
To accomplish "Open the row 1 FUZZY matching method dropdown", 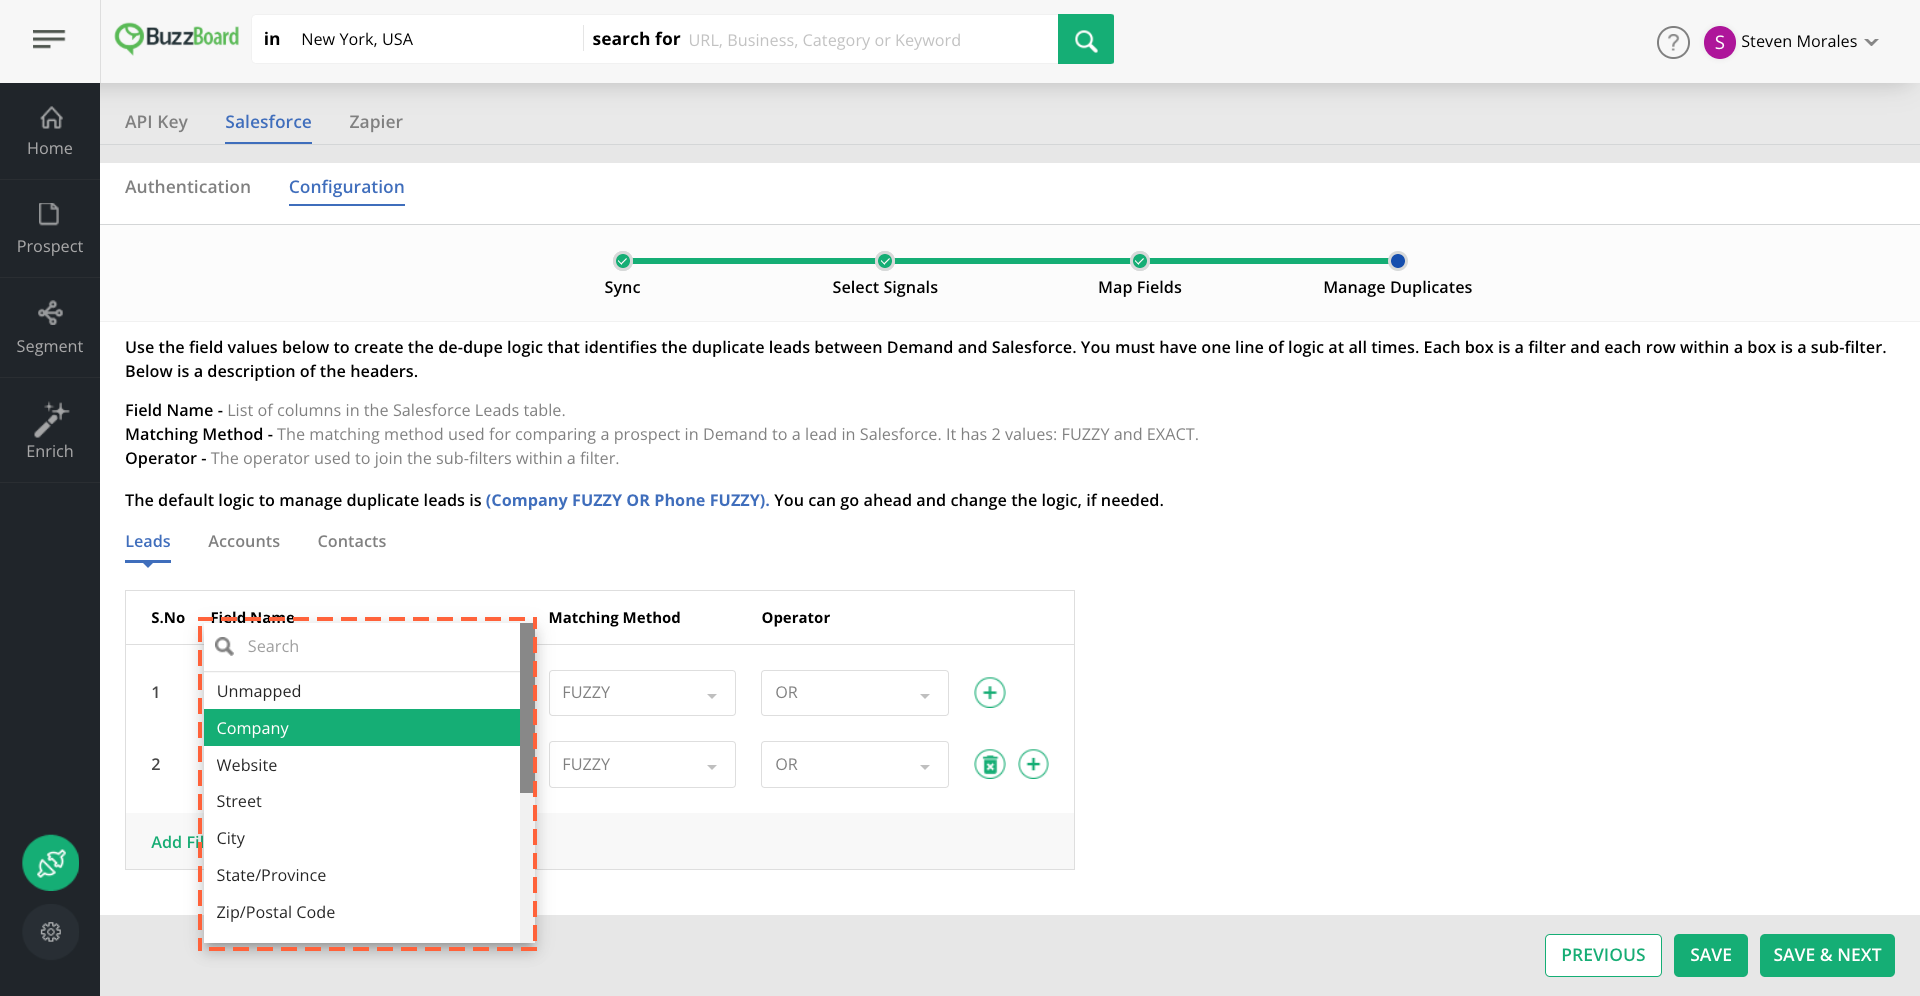I will tap(642, 693).
